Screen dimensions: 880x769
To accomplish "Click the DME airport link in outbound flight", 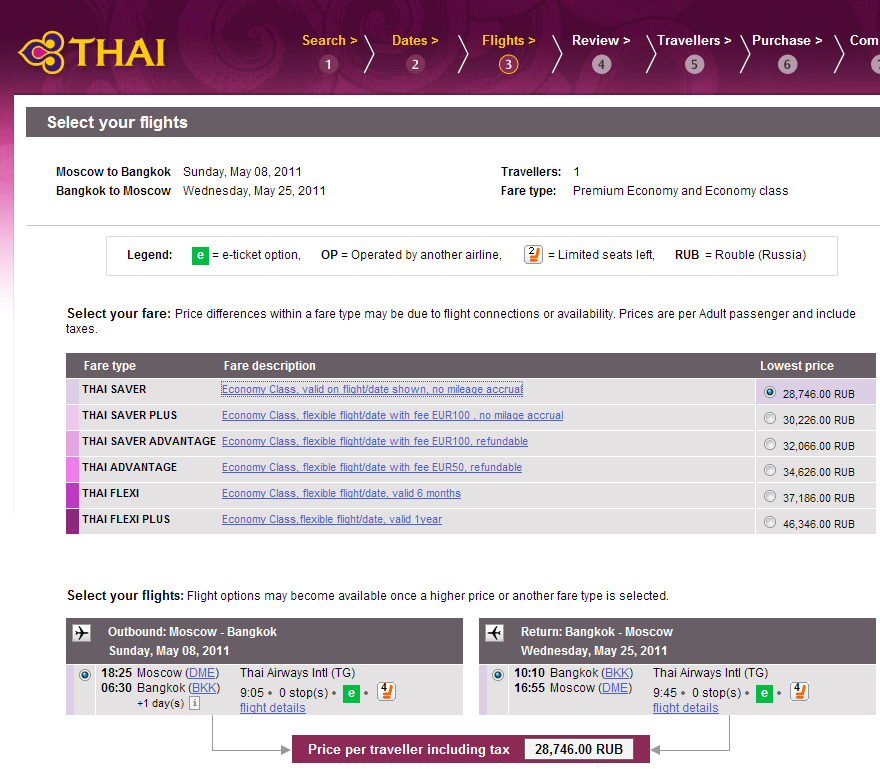I will click(x=202, y=673).
